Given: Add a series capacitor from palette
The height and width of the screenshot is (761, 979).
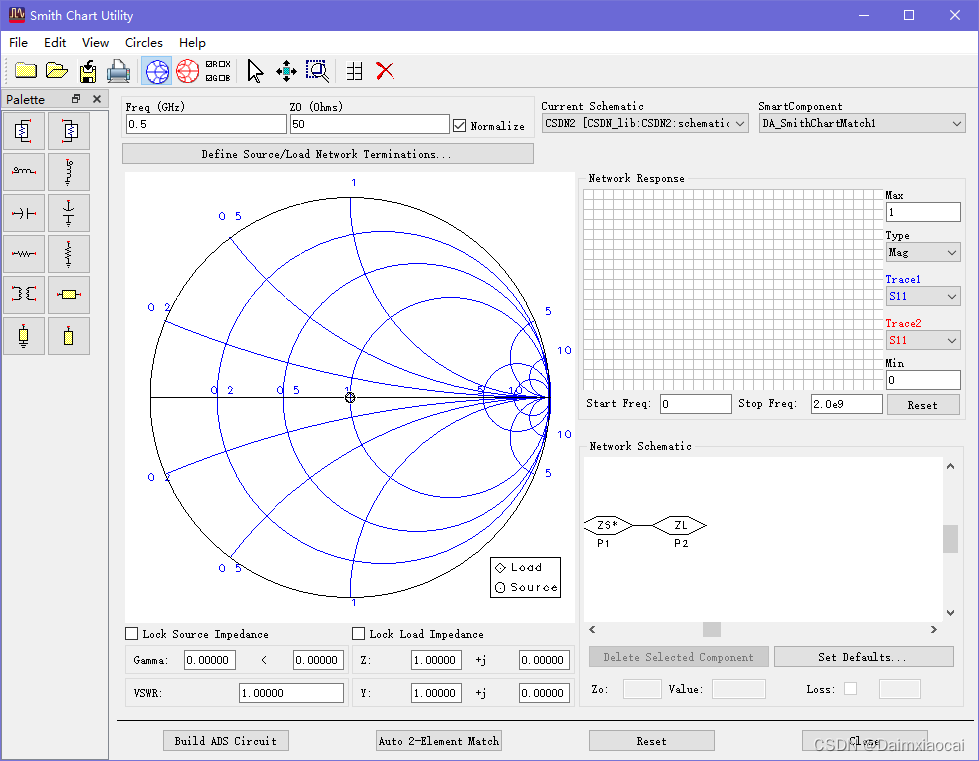Looking at the screenshot, I should click(x=24, y=213).
